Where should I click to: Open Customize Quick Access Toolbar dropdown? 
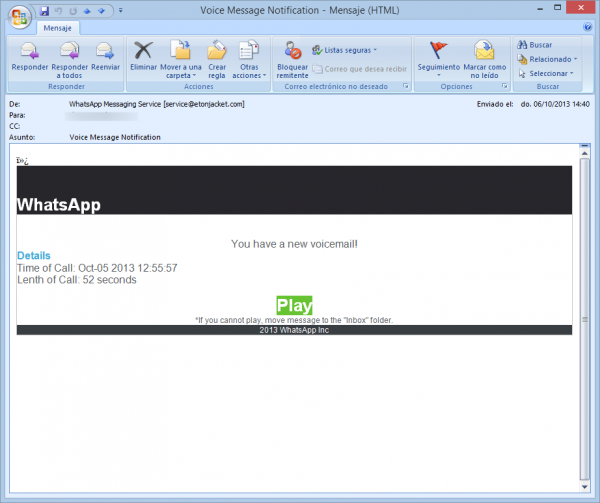(x=121, y=10)
